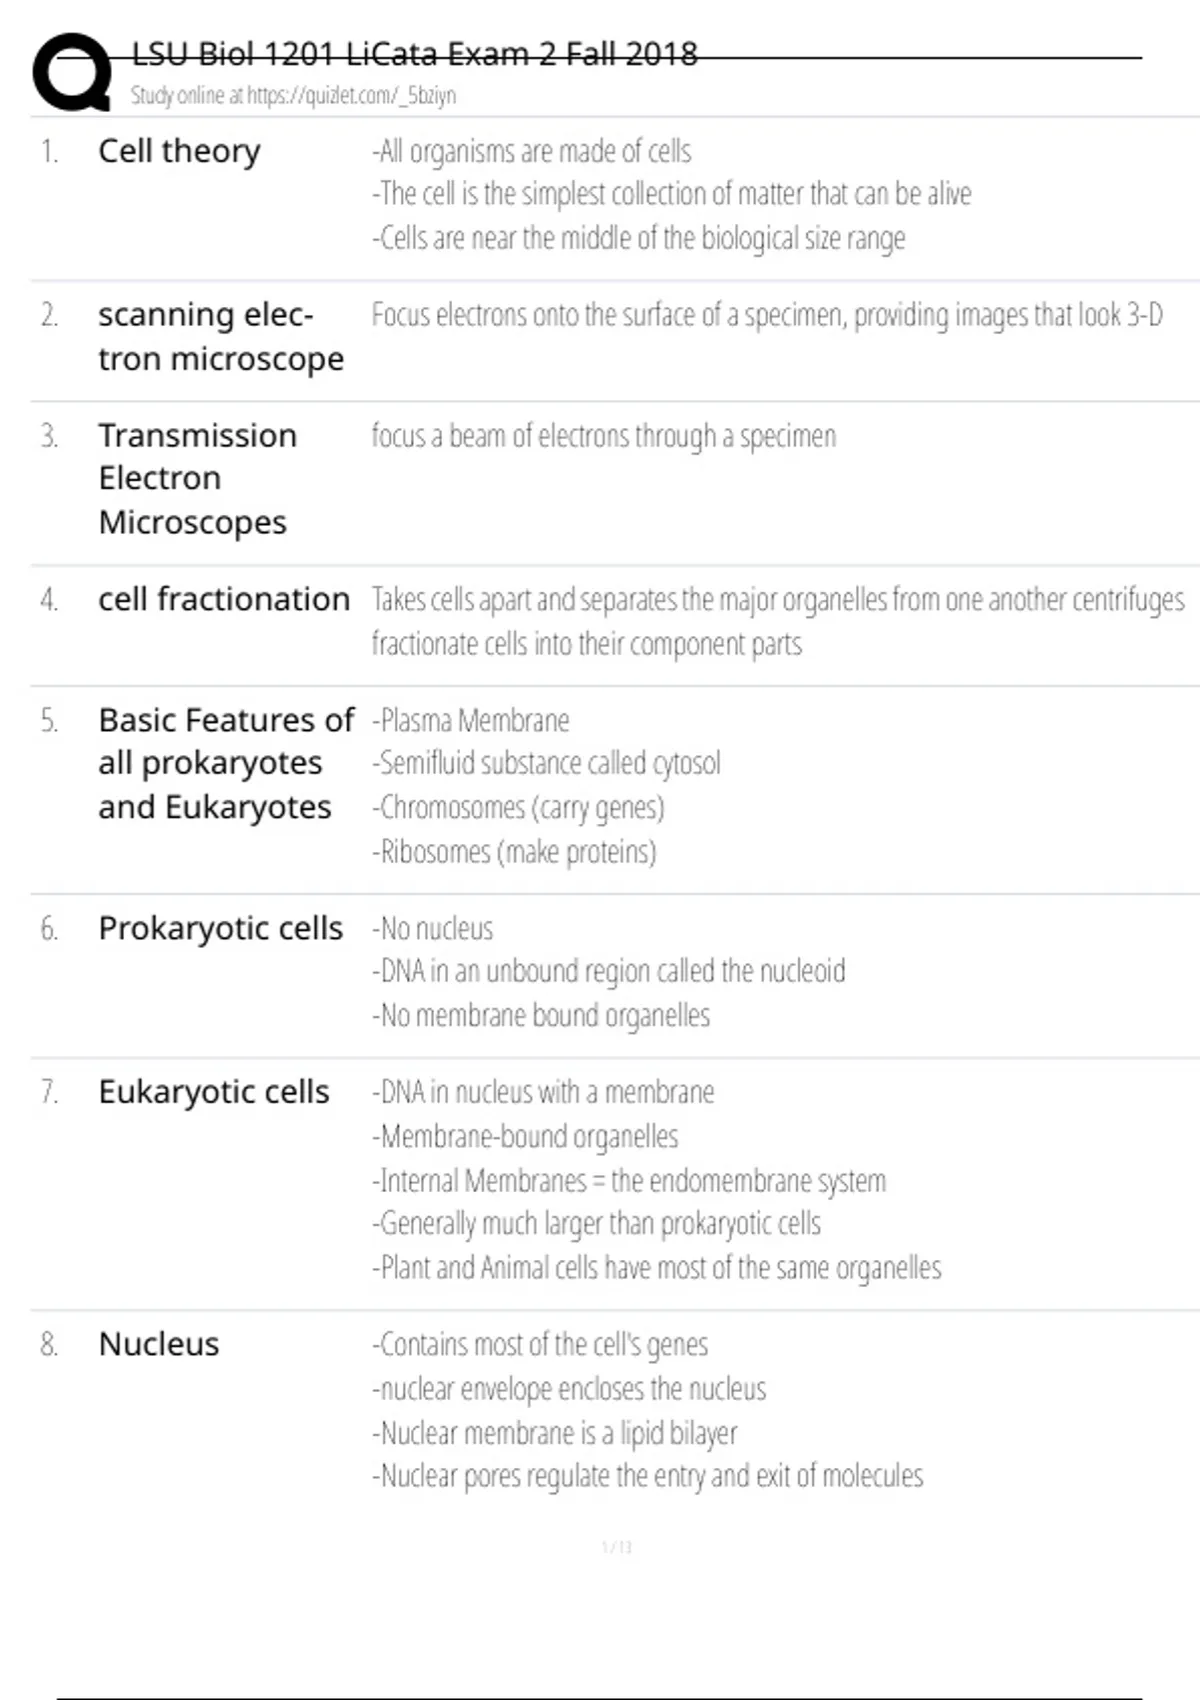This screenshot has height=1700, width=1200.
Task: Click the definition about focusing electrons onto surface
Action: 767,316
